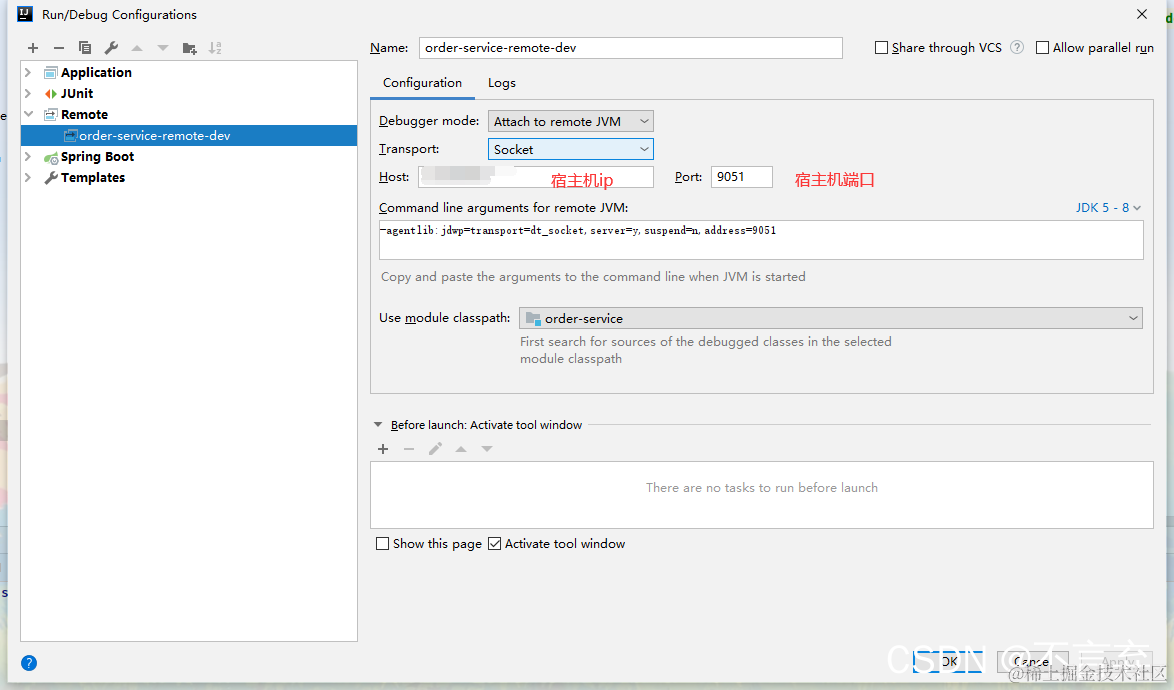Expand the Spring Boot tree node
This screenshot has height=690, width=1174.
(28, 156)
